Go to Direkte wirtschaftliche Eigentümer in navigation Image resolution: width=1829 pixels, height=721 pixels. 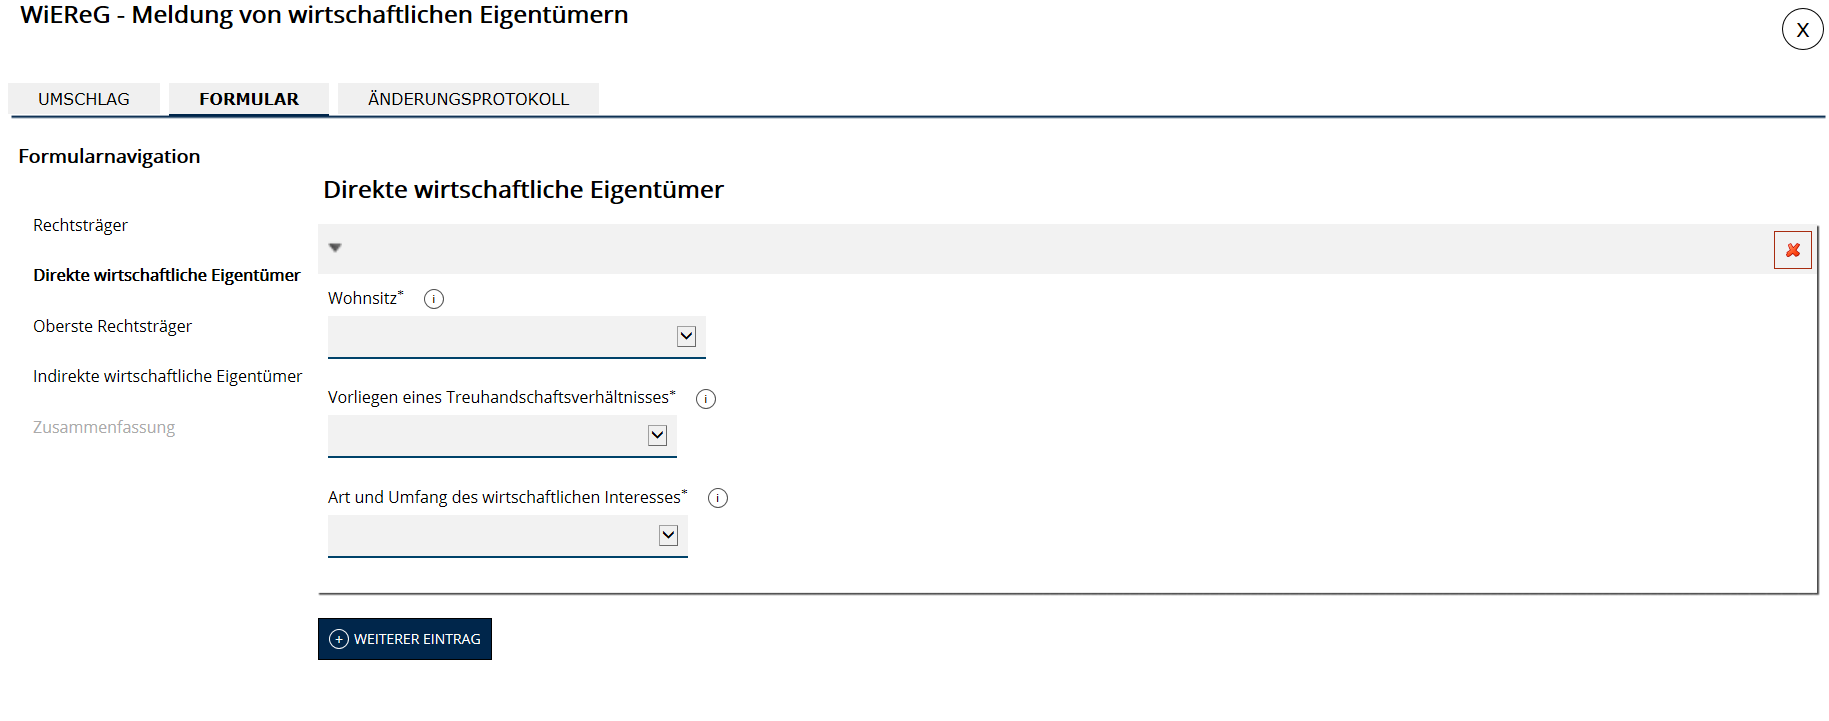(166, 275)
